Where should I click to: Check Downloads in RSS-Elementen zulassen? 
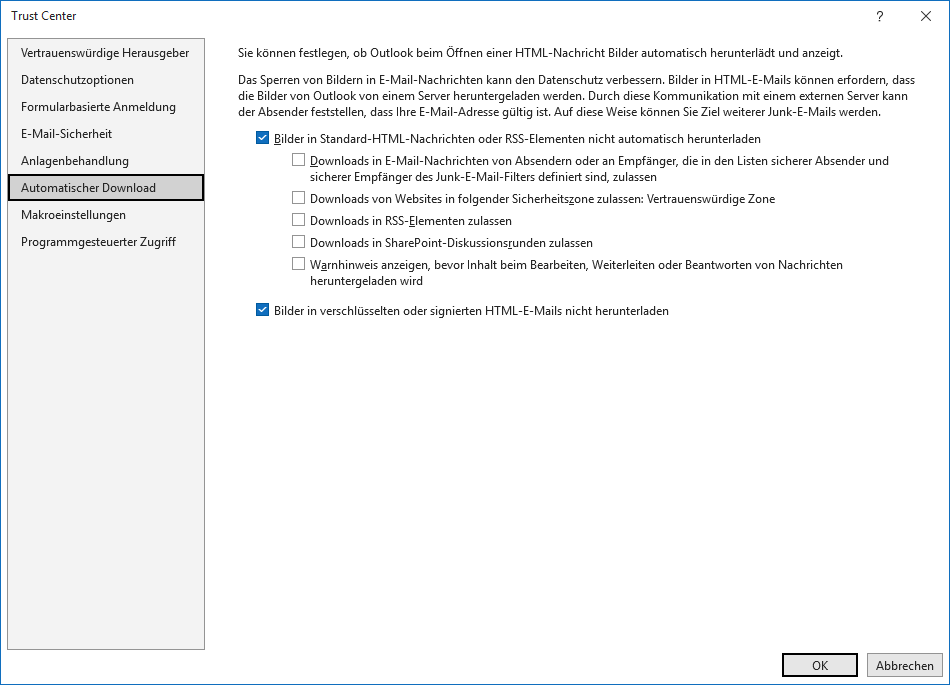tap(298, 220)
